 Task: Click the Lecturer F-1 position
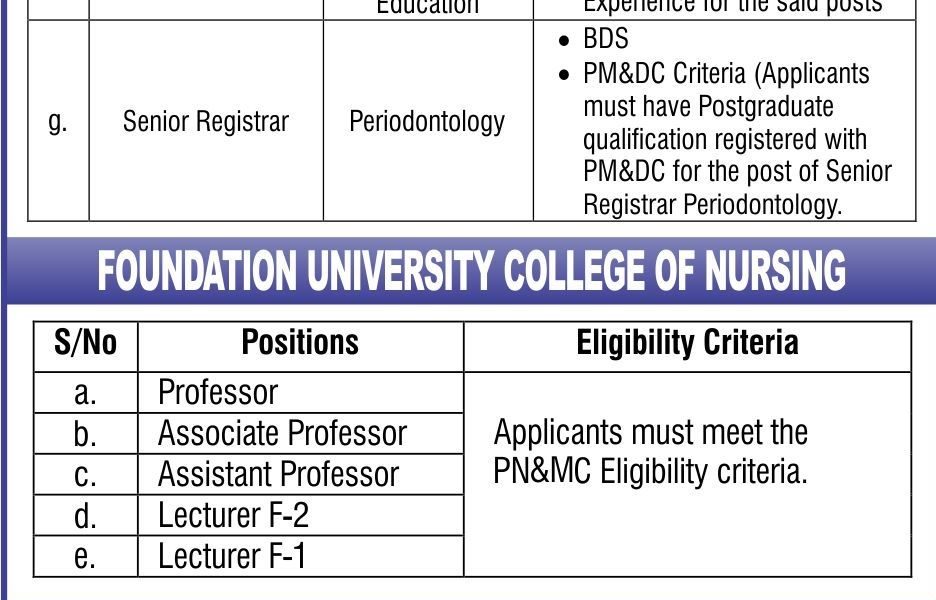tap(232, 556)
